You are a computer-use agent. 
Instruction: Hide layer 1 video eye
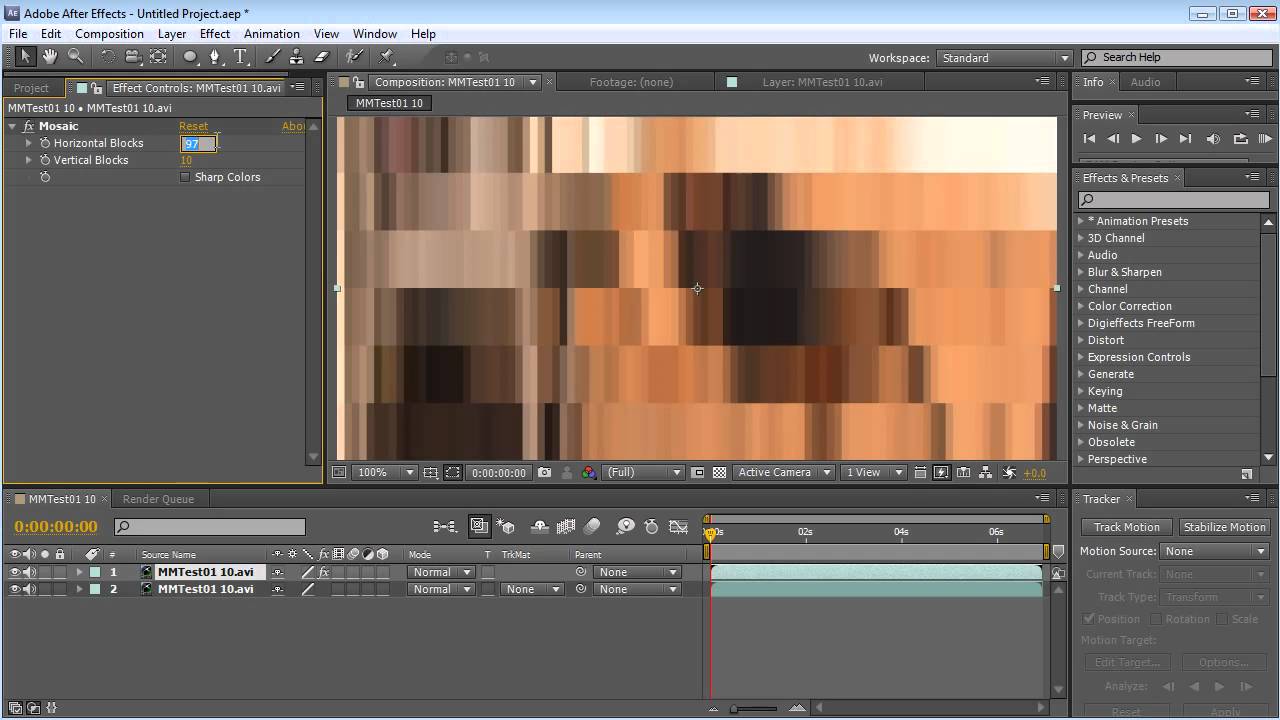[x=15, y=572]
